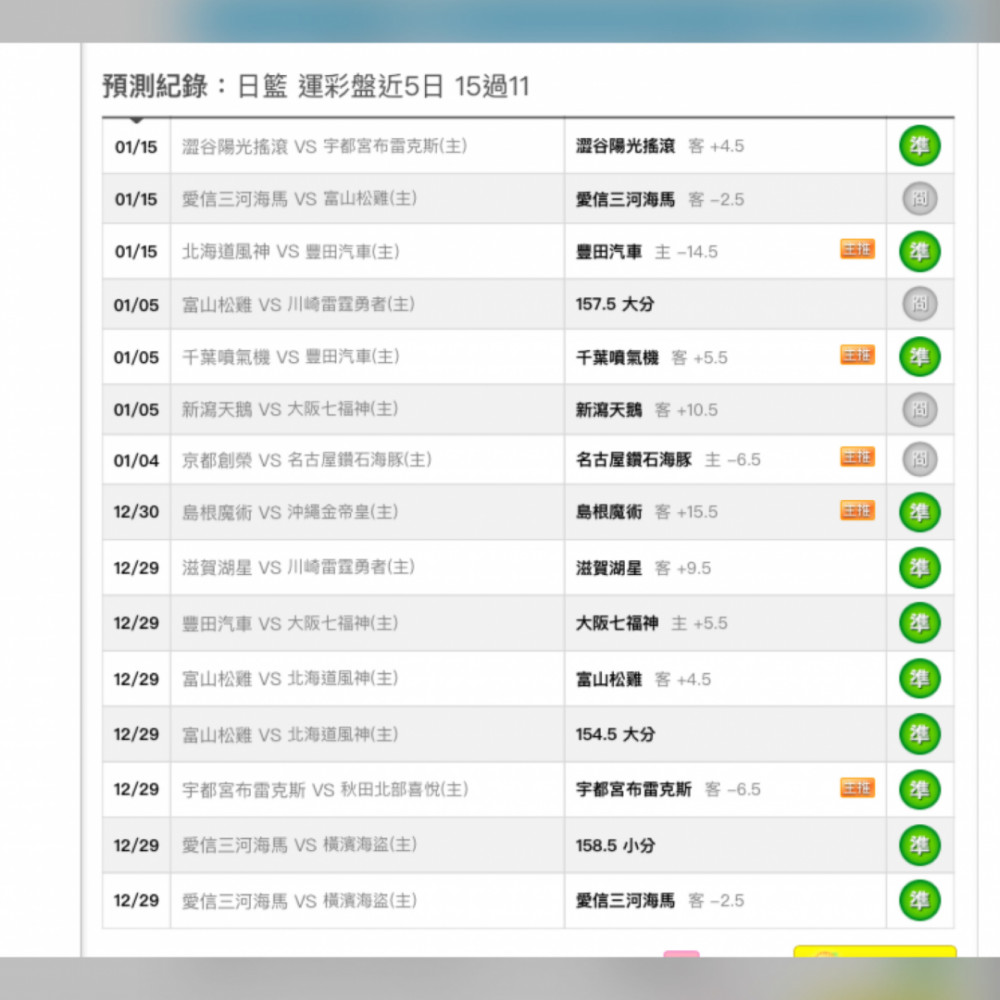Screen dimensions: 1000x1000
Task: Click the green 準 icon for 滋賀湖星 客 +9.5
Action: point(920,568)
